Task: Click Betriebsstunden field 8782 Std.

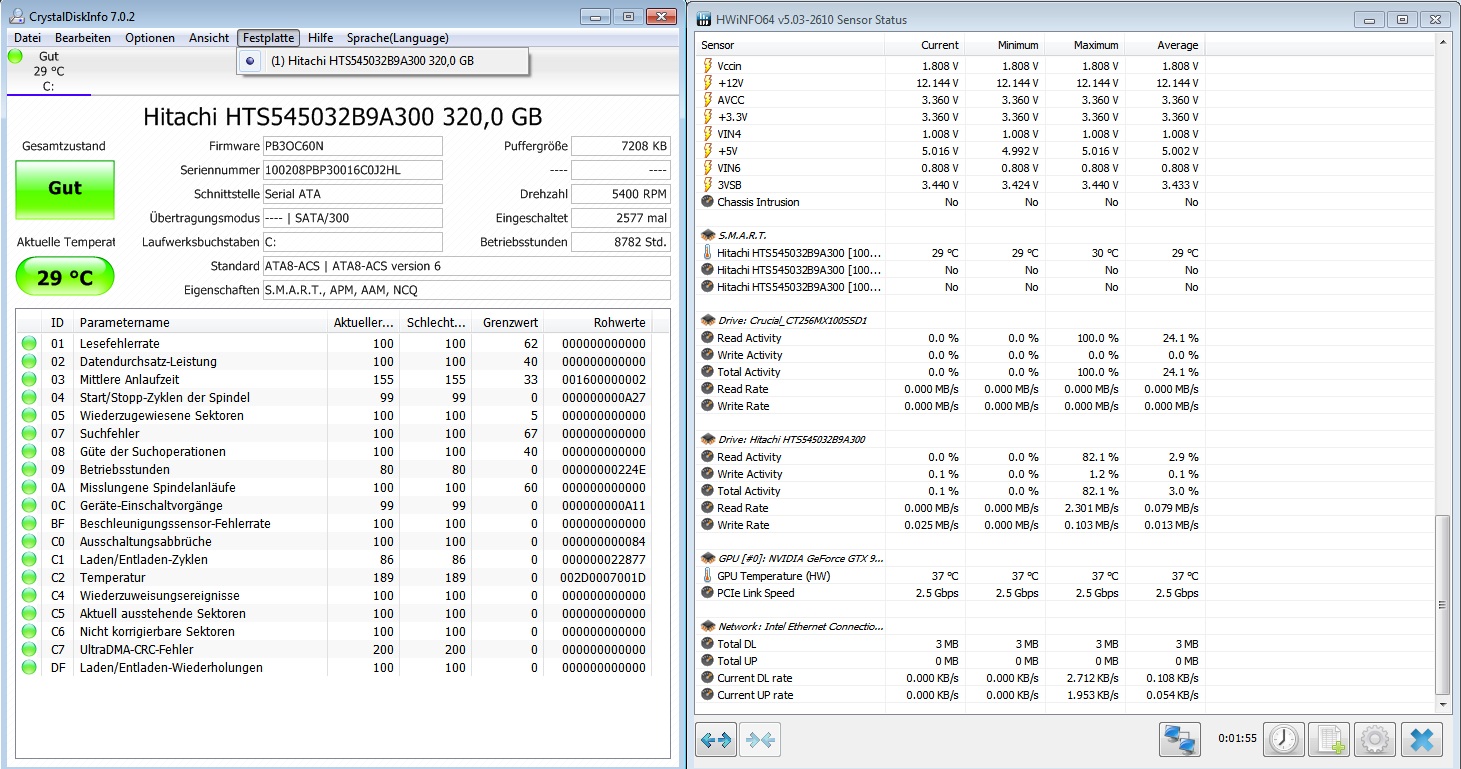Action: (x=621, y=242)
